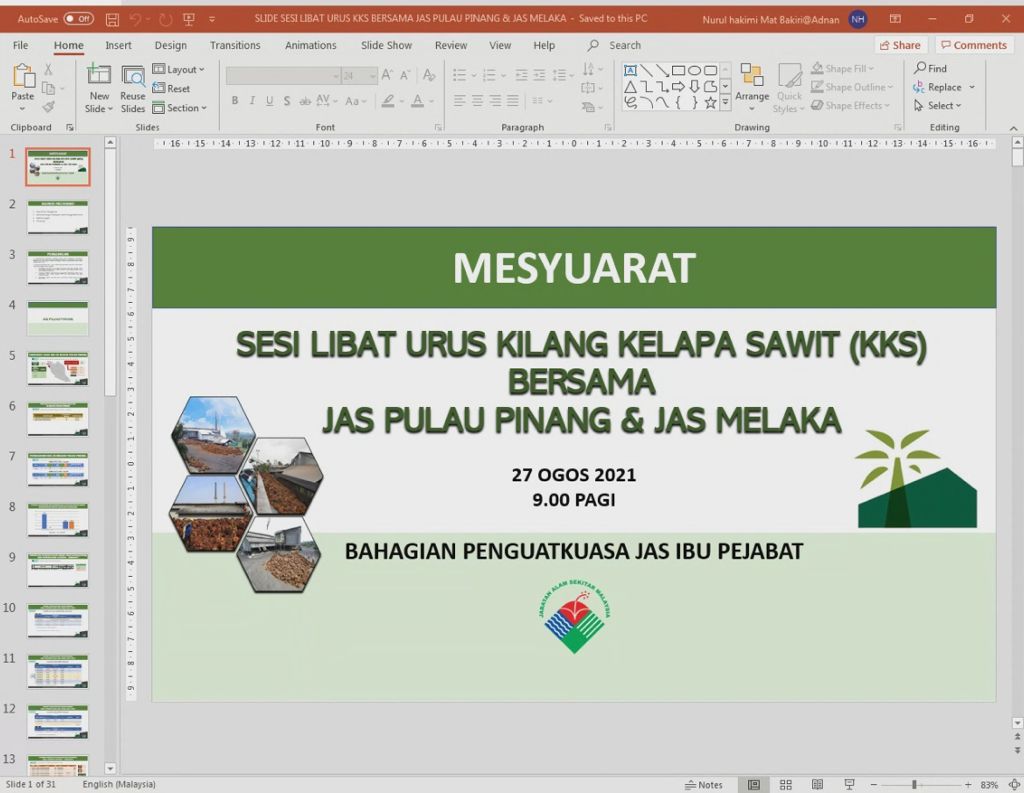Toggle bullet list
This screenshot has height=793, width=1024.
460,75
